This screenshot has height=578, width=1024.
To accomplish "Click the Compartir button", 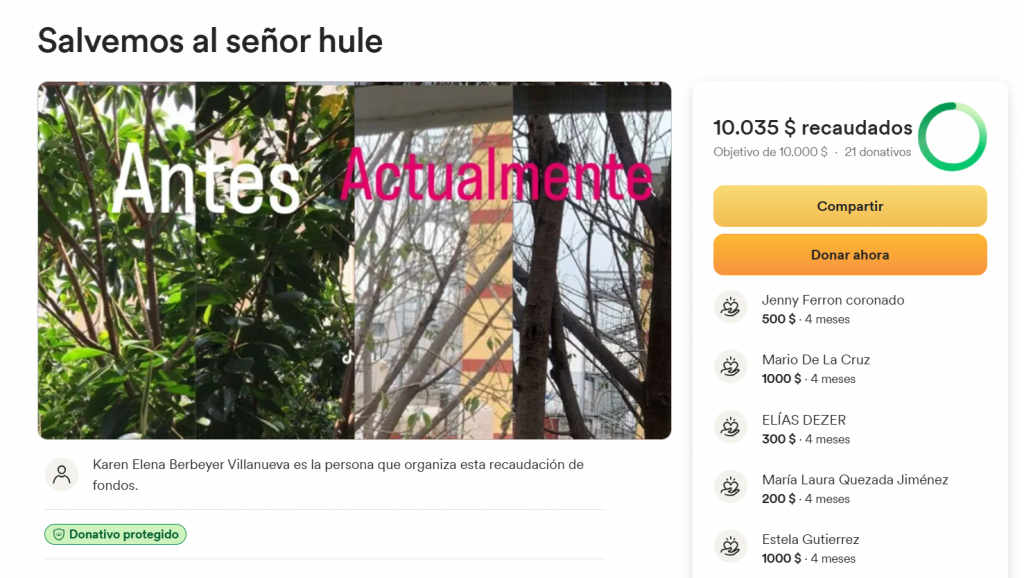I will 850,206.
